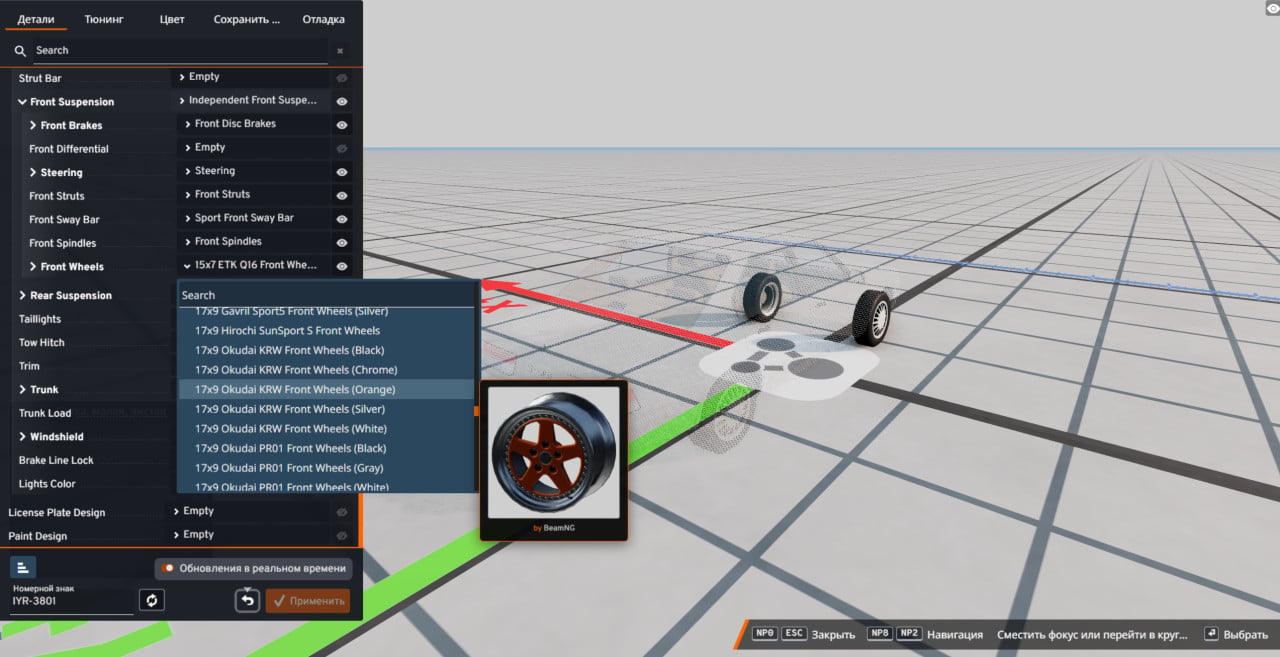Select 17x9 Okudai KRW Front Wheels (Chrome)
This screenshot has width=1280, height=657.
pyautogui.click(x=326, y=370)
